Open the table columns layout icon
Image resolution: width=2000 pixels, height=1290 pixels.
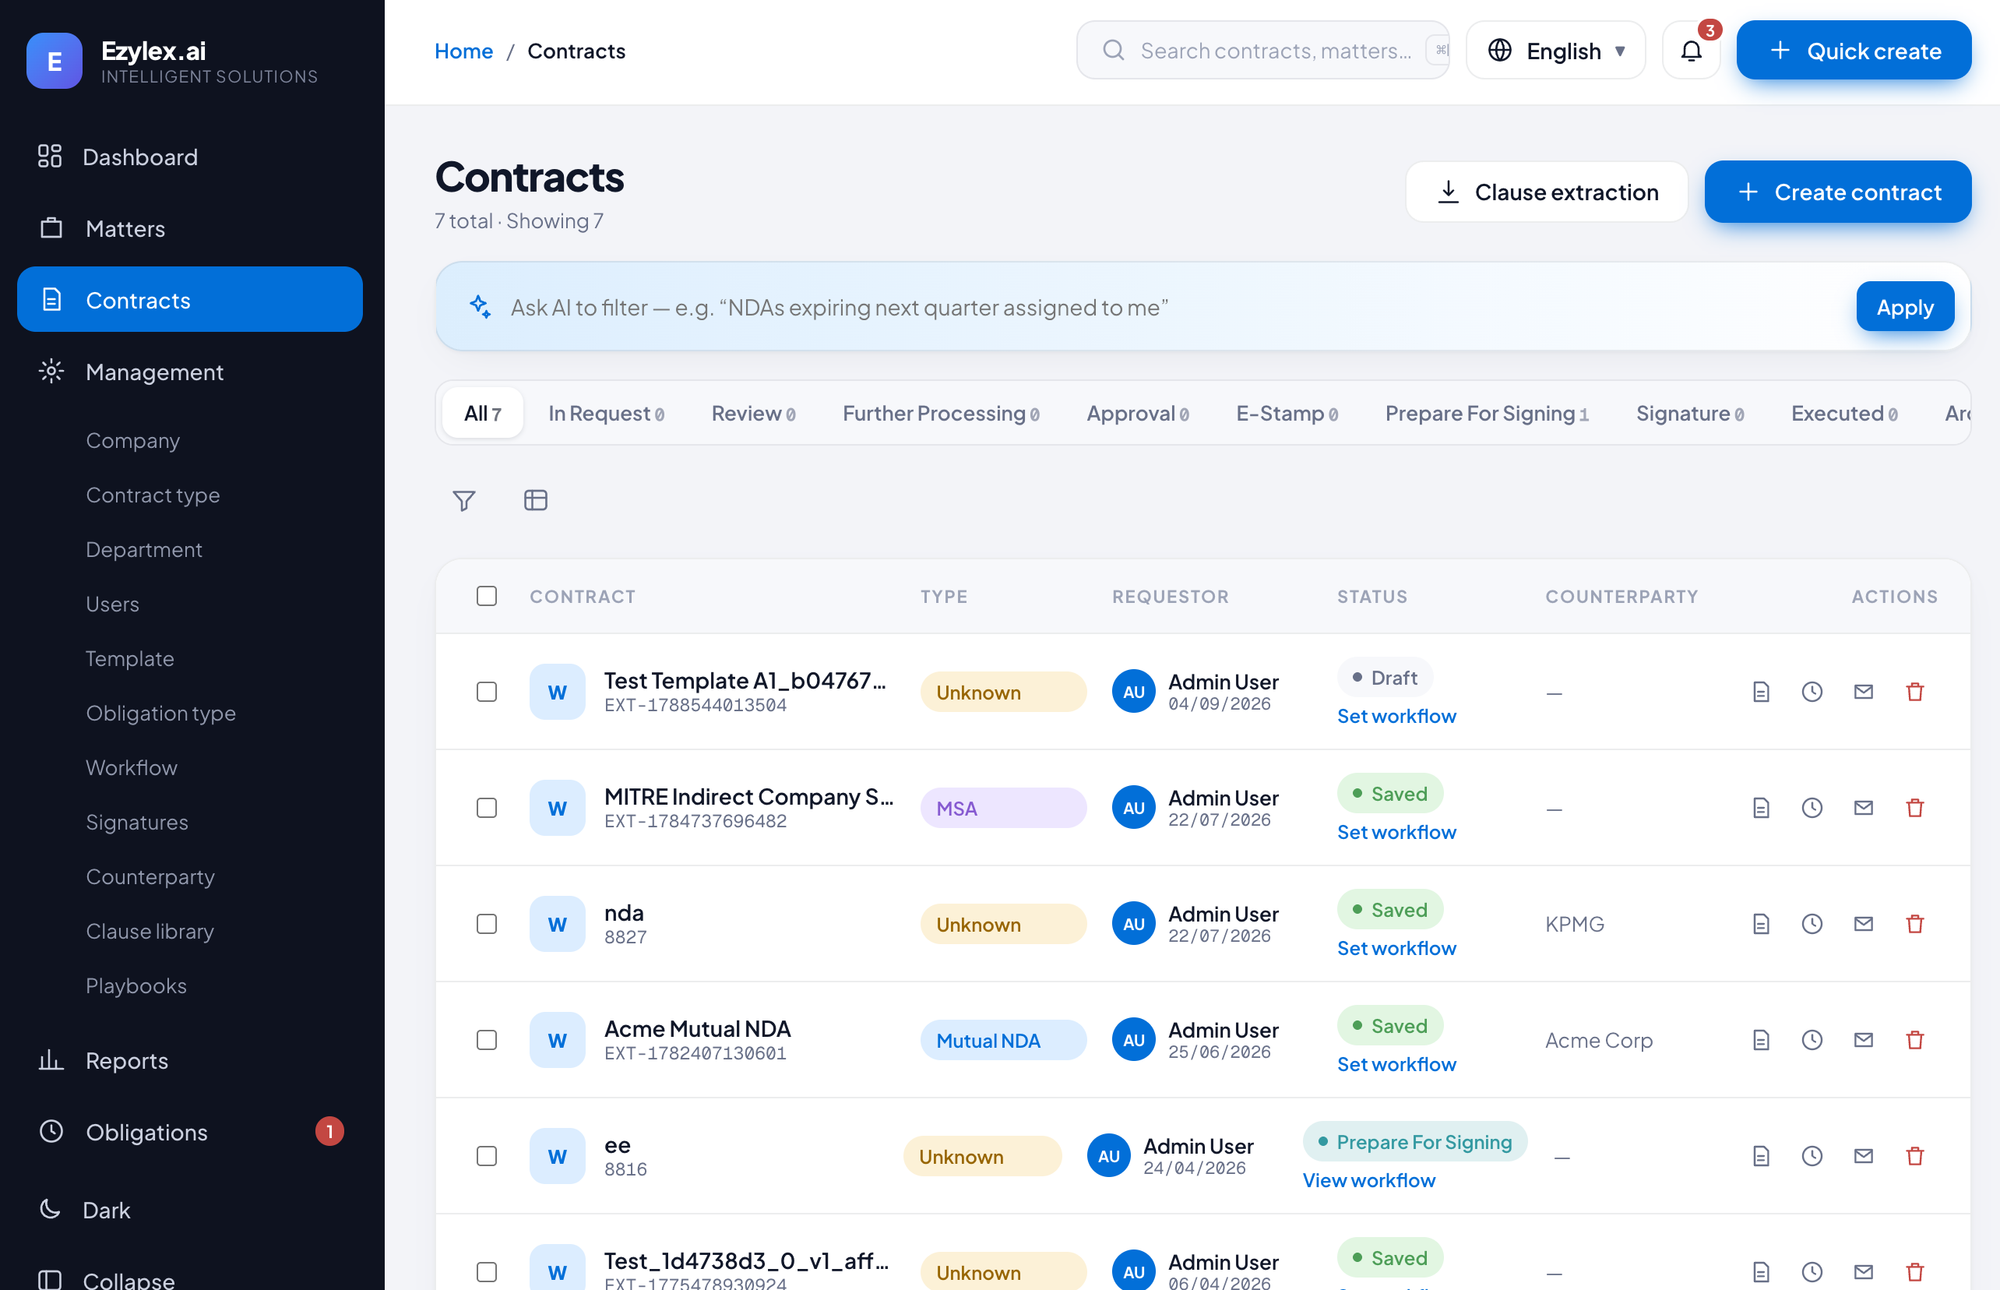tap(536, 500)
